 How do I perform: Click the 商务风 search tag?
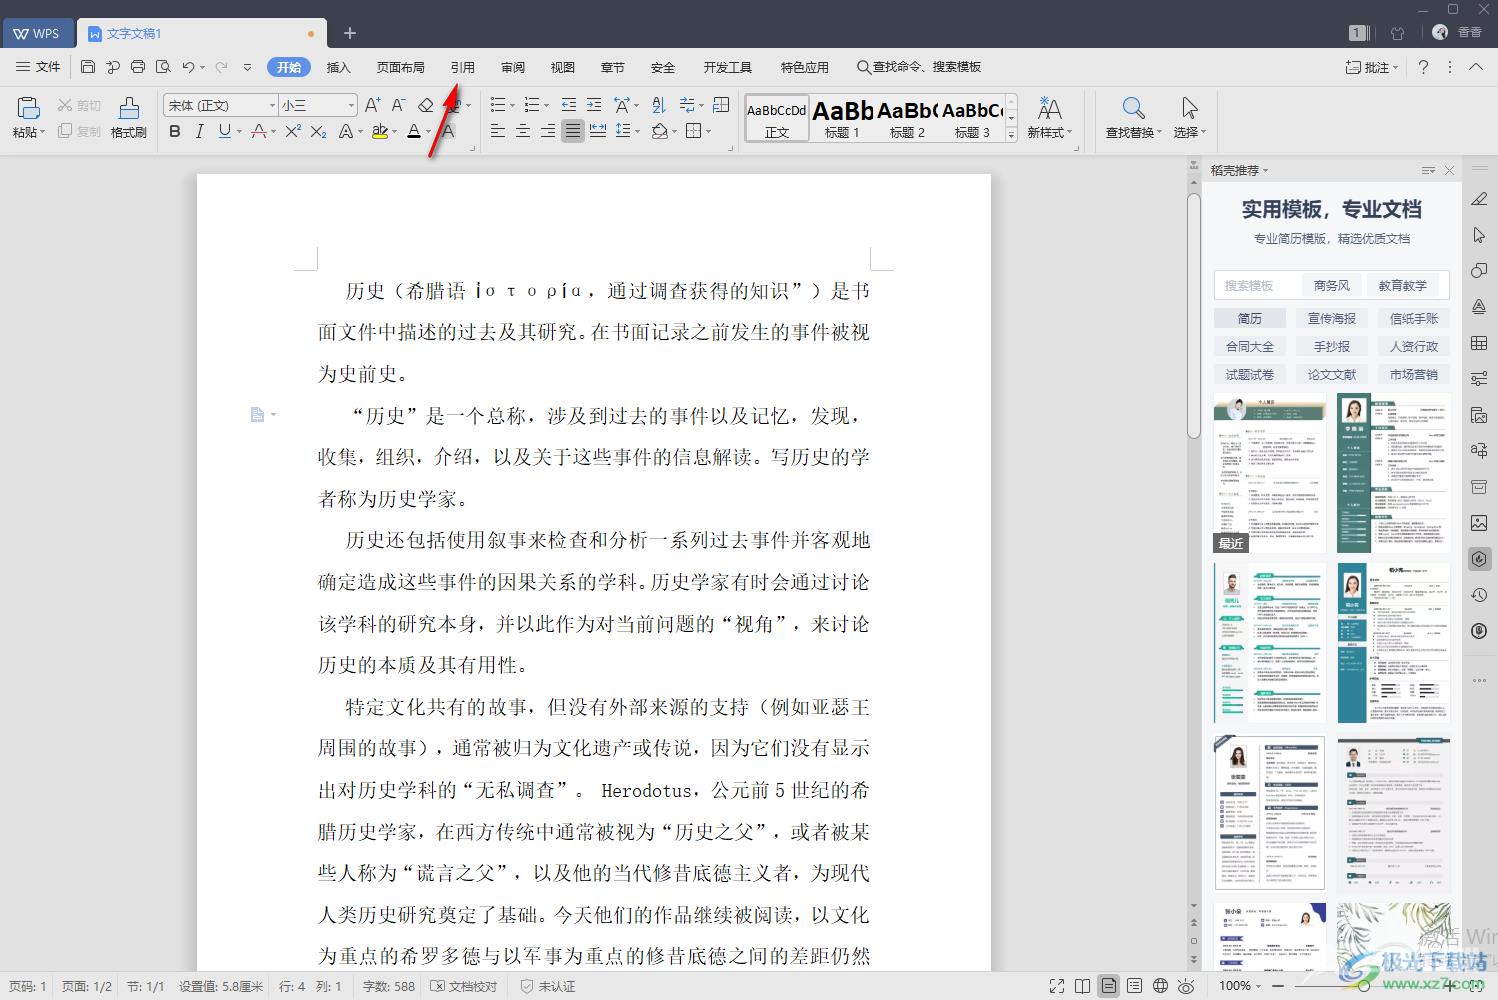(1332, 285)
